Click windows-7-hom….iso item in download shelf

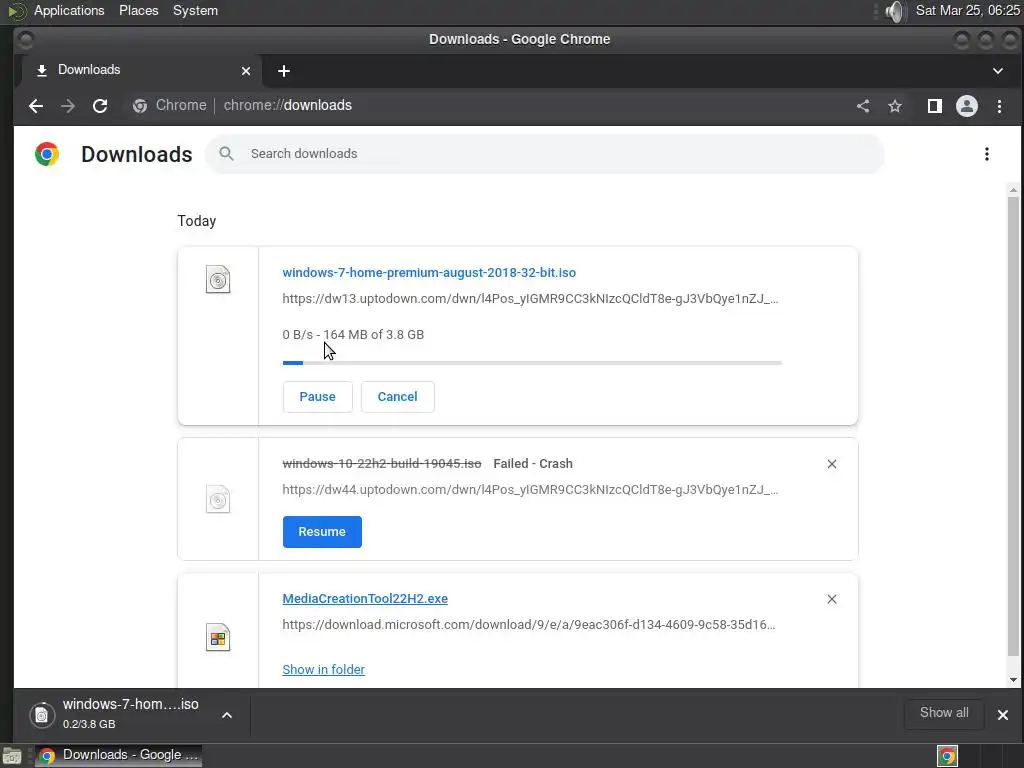(x=131, y=715)
